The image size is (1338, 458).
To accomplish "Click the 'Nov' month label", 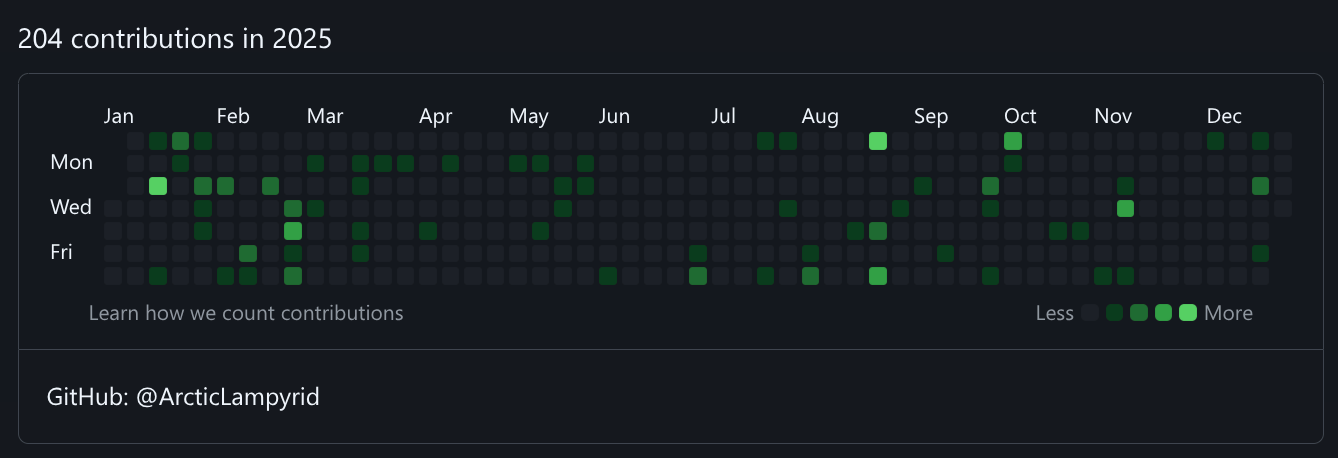I will tap(1113, 117).
